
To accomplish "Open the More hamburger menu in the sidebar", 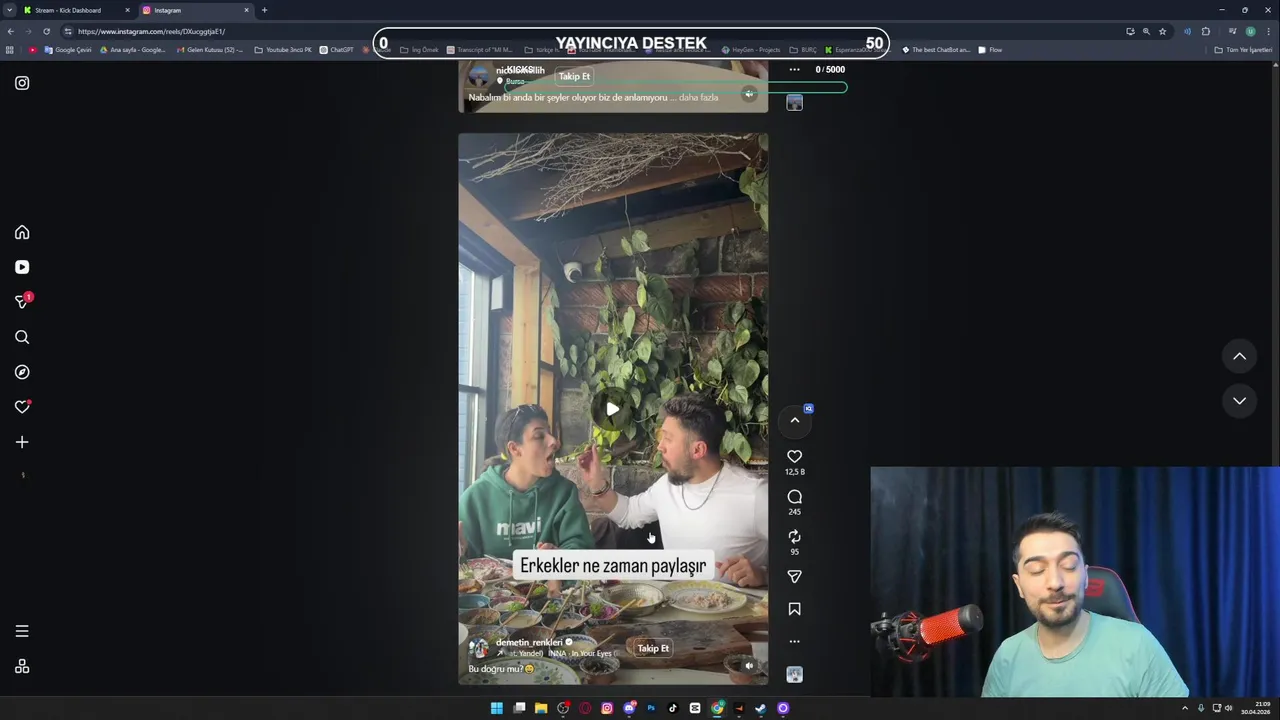I will (22, 631).
